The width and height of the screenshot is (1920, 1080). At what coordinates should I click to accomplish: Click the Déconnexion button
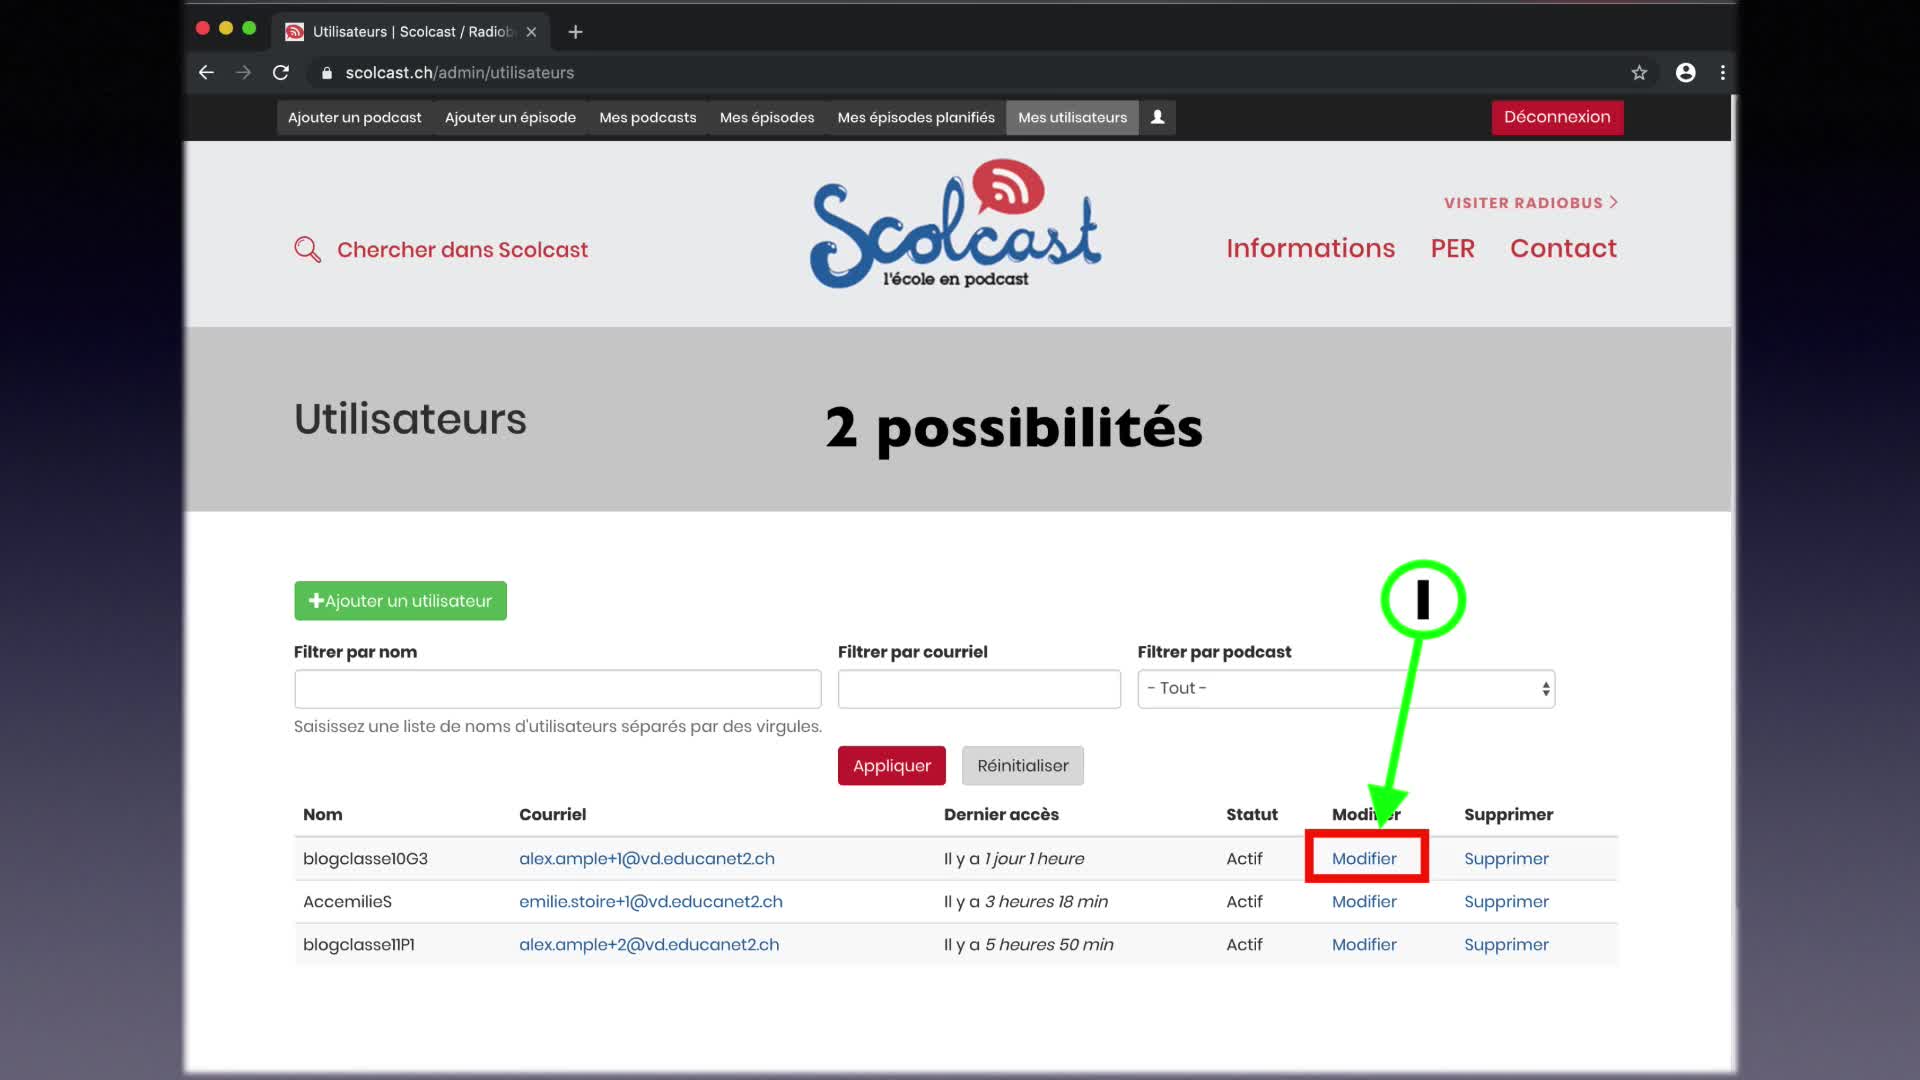pyautogui.click(x=1556, y=117)
